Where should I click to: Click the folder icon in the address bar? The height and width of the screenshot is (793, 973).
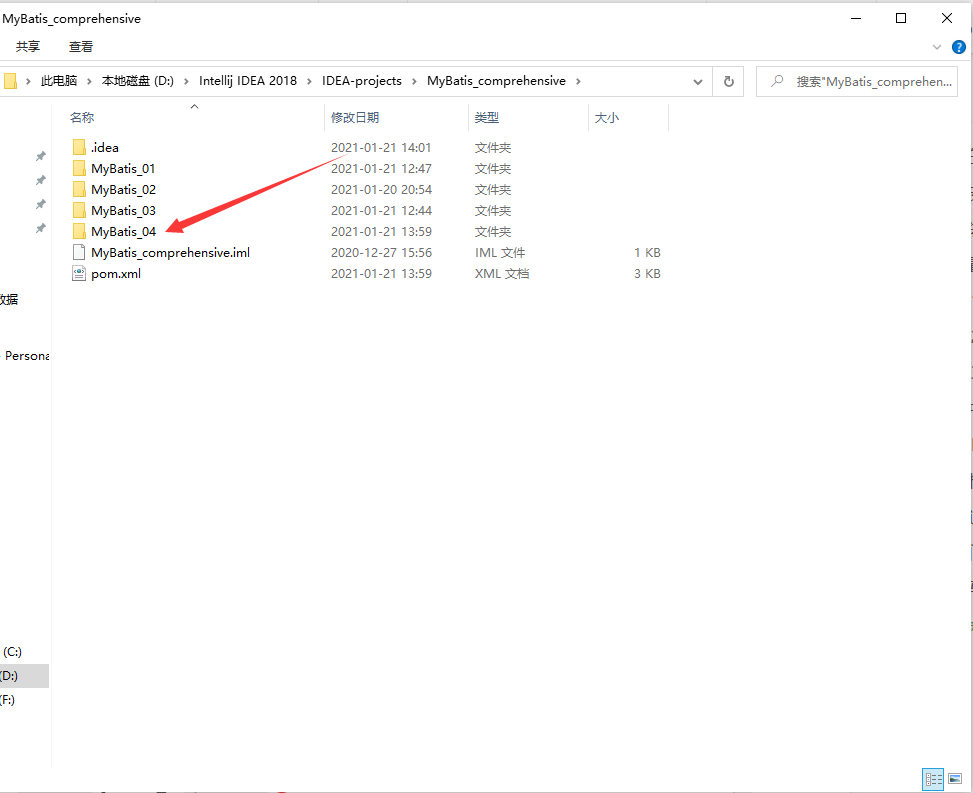pyautogui.click(x=10, y=81)
